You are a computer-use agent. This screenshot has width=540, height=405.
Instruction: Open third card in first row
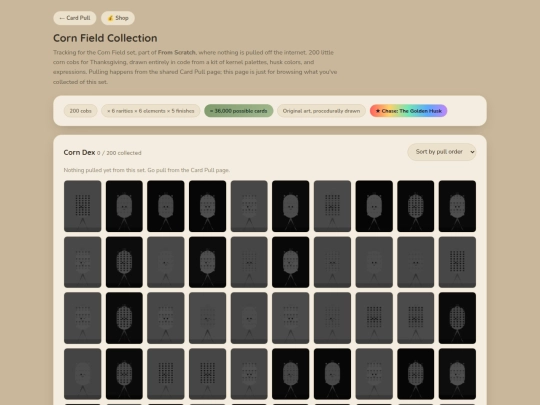pos(166,206)
